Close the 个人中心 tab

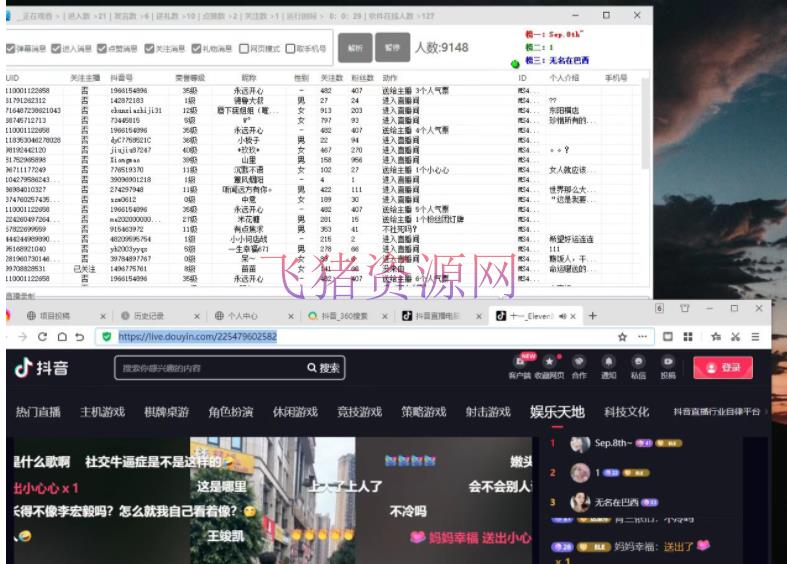tap(291, 316)
